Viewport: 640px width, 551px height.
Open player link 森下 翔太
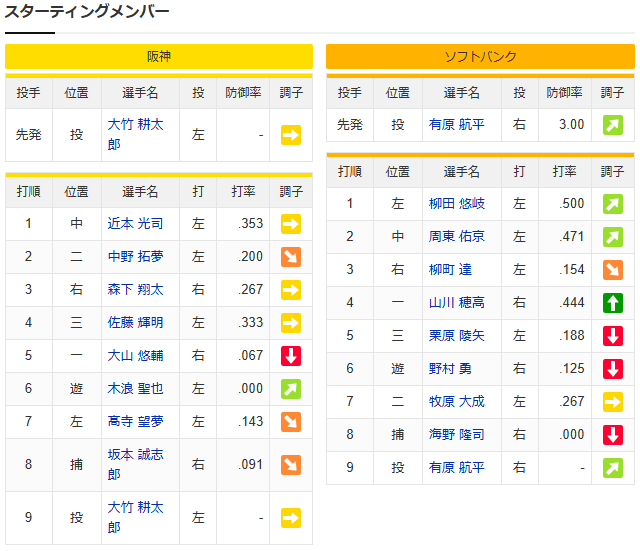click(135, 290)
